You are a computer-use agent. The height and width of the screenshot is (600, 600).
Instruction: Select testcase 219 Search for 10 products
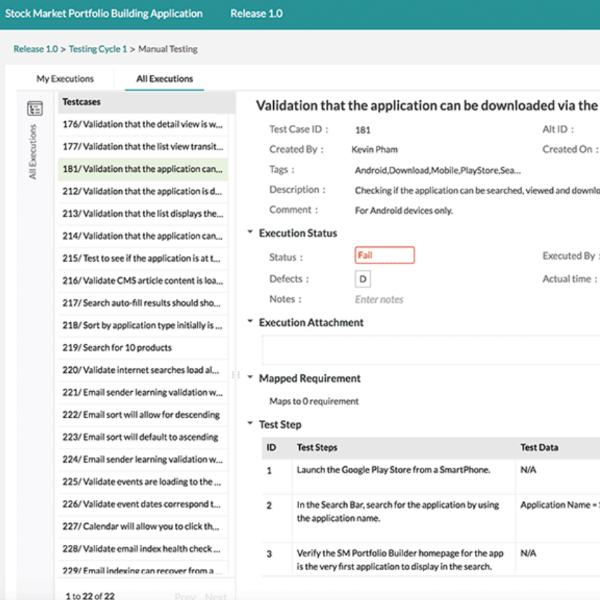143,347
